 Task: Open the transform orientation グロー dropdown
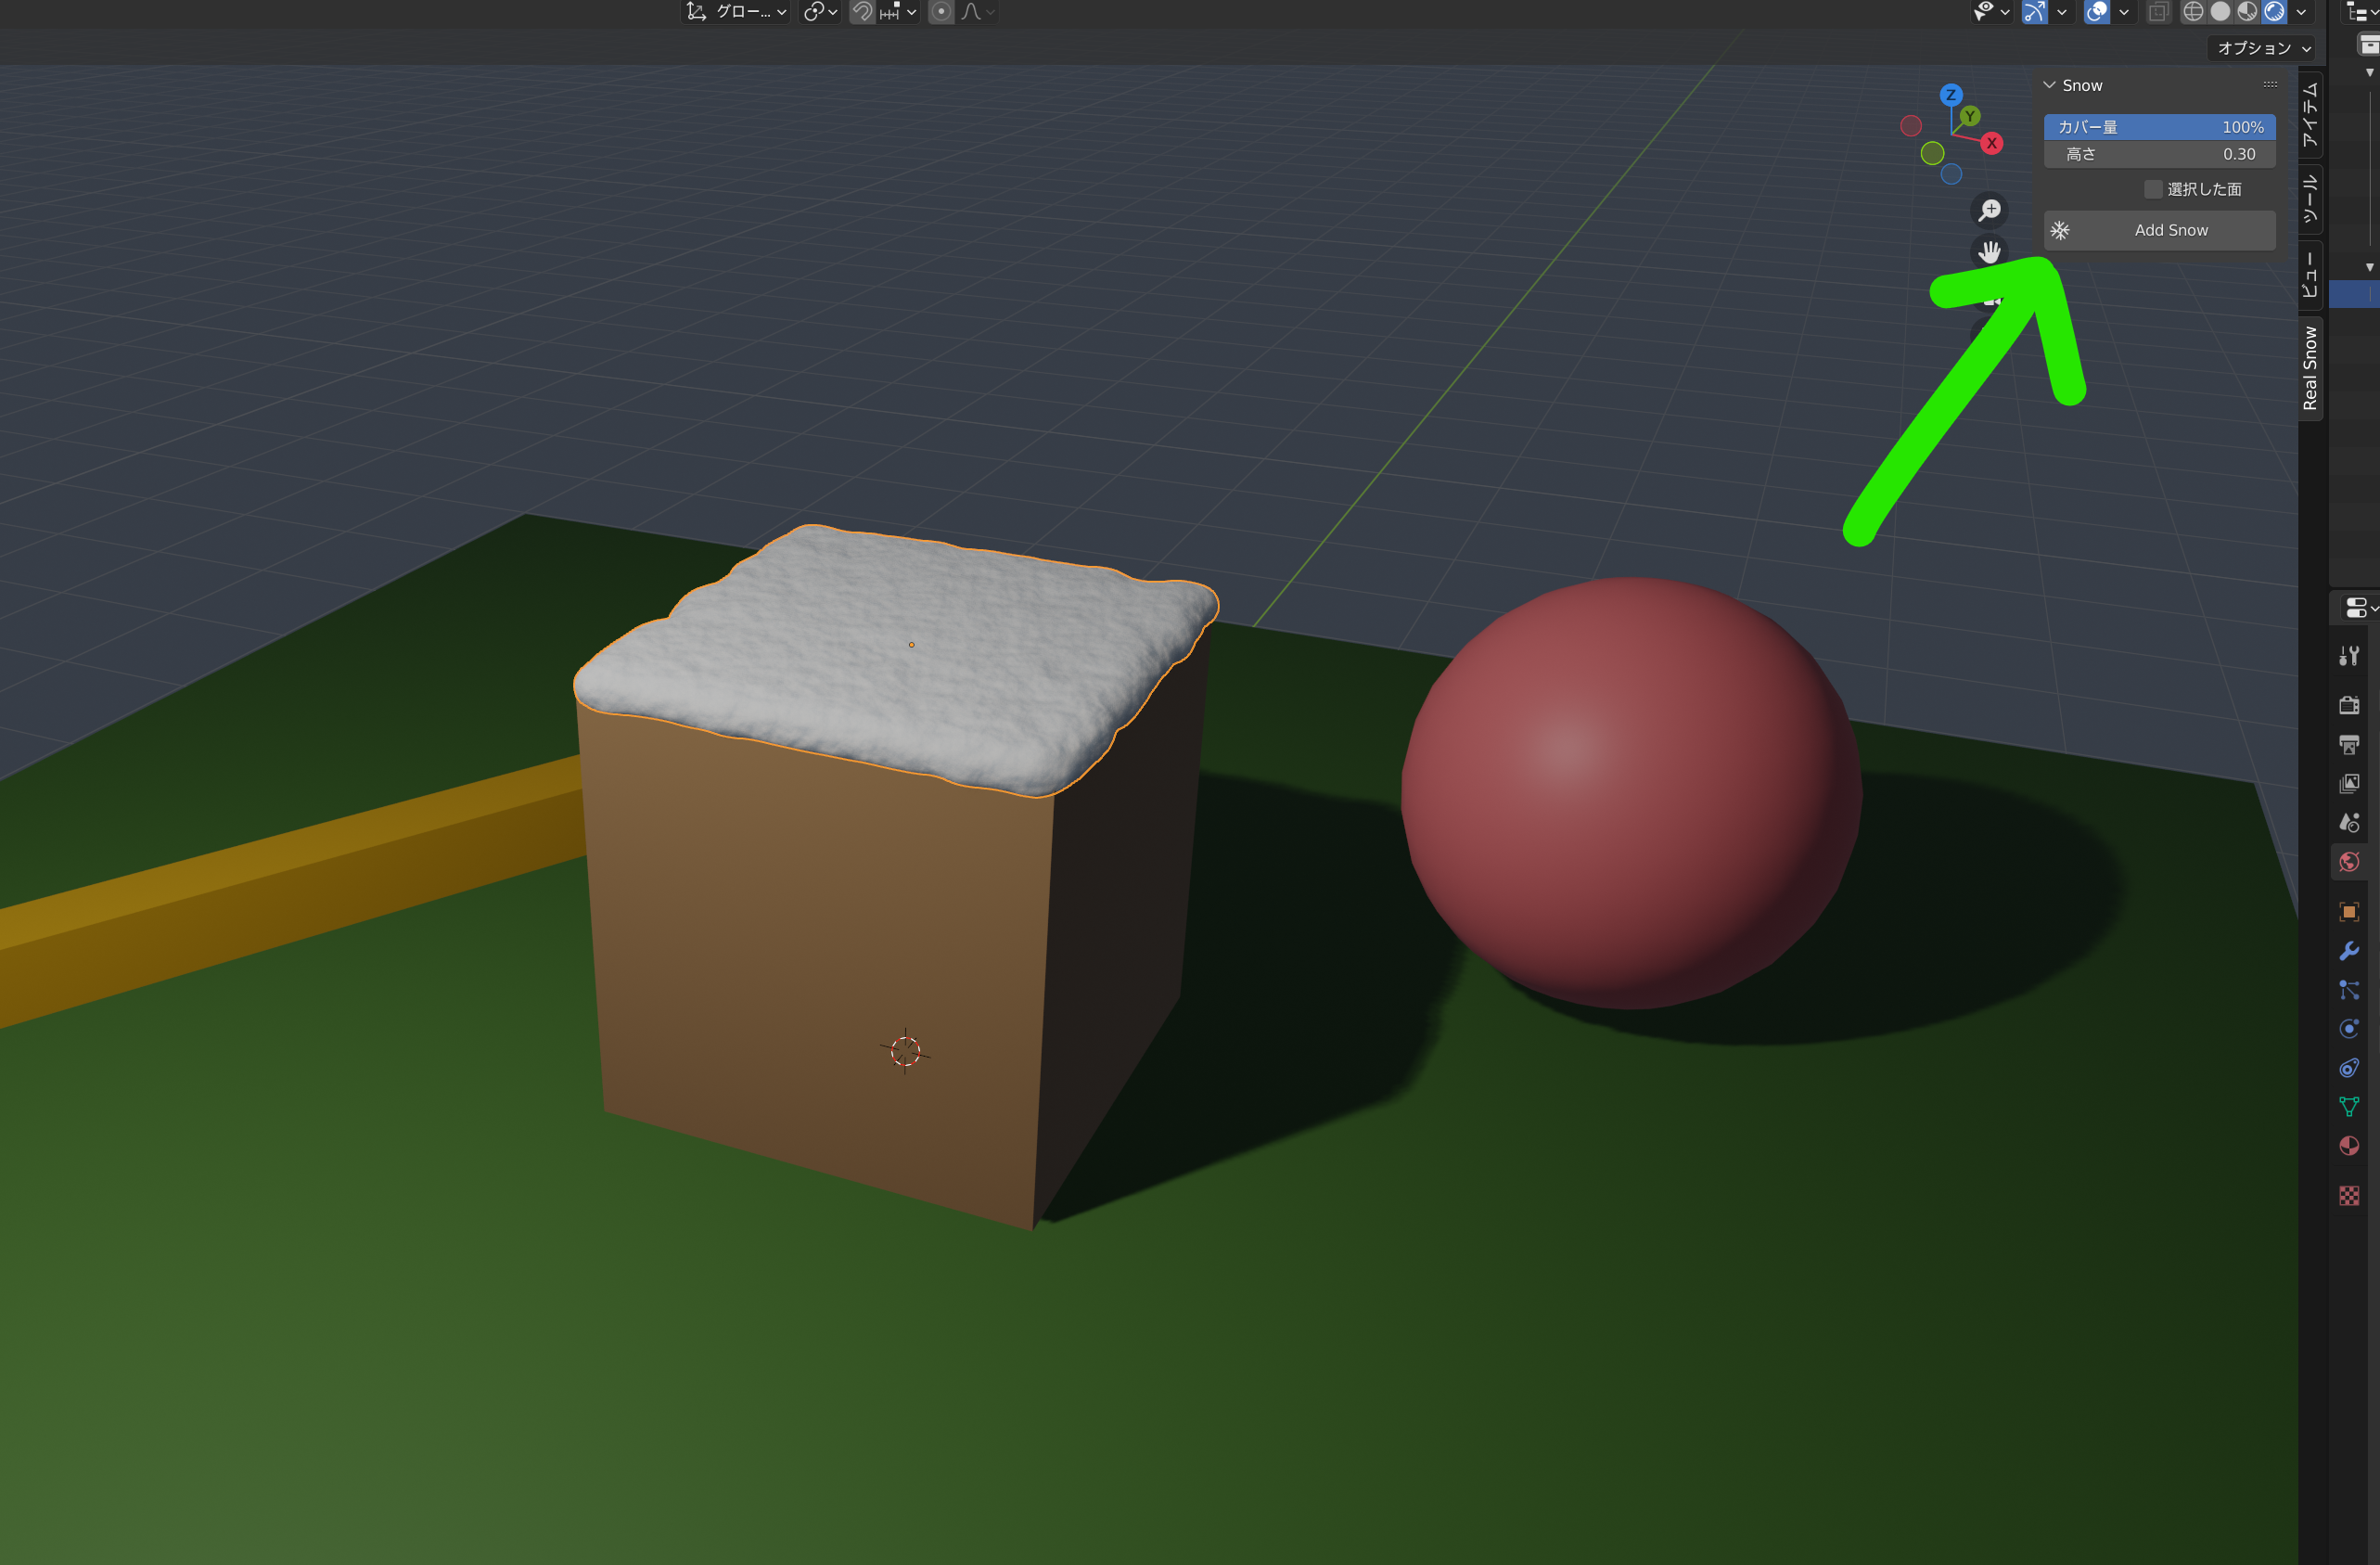[739, 12]
